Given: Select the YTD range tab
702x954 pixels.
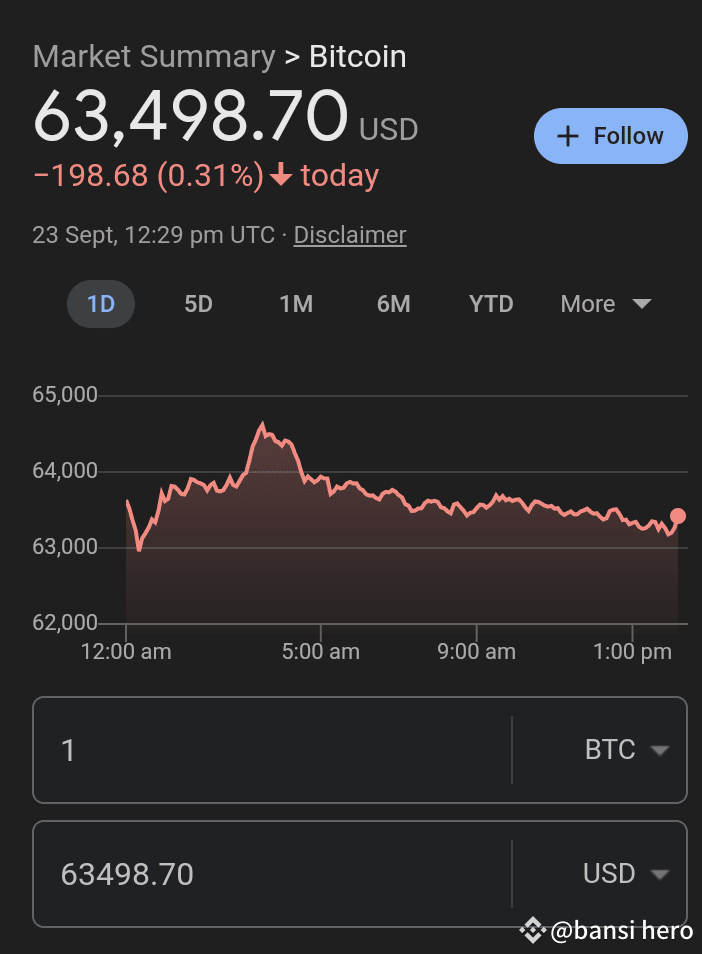Looking at the screenshot, I should pos(491,304).
